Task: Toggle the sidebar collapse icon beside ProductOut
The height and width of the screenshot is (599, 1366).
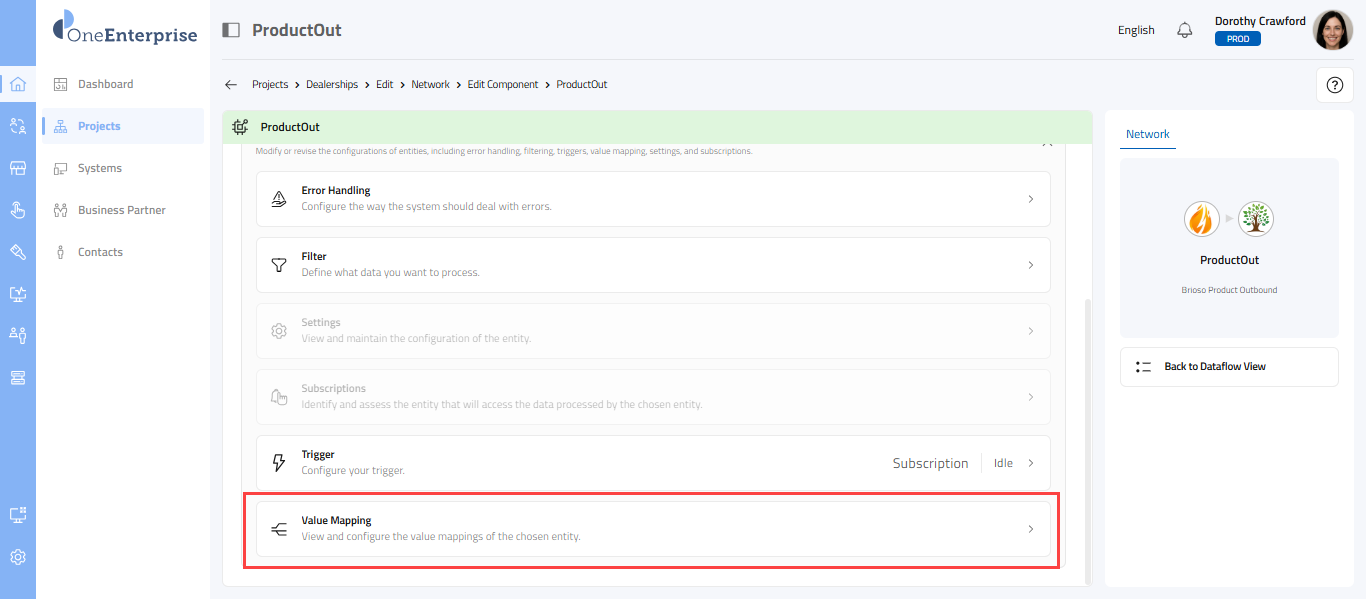Action: click(x=231, y=30)
